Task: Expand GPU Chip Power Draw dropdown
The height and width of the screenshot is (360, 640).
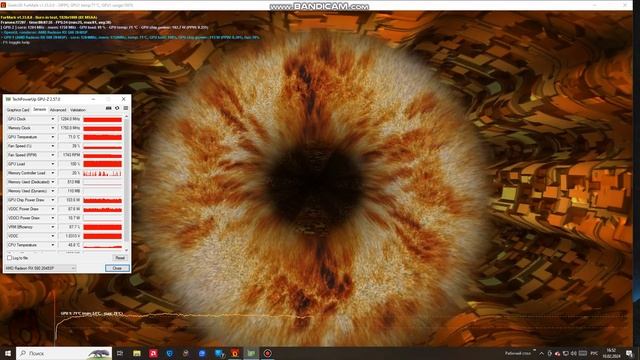Action: (53, 200)
